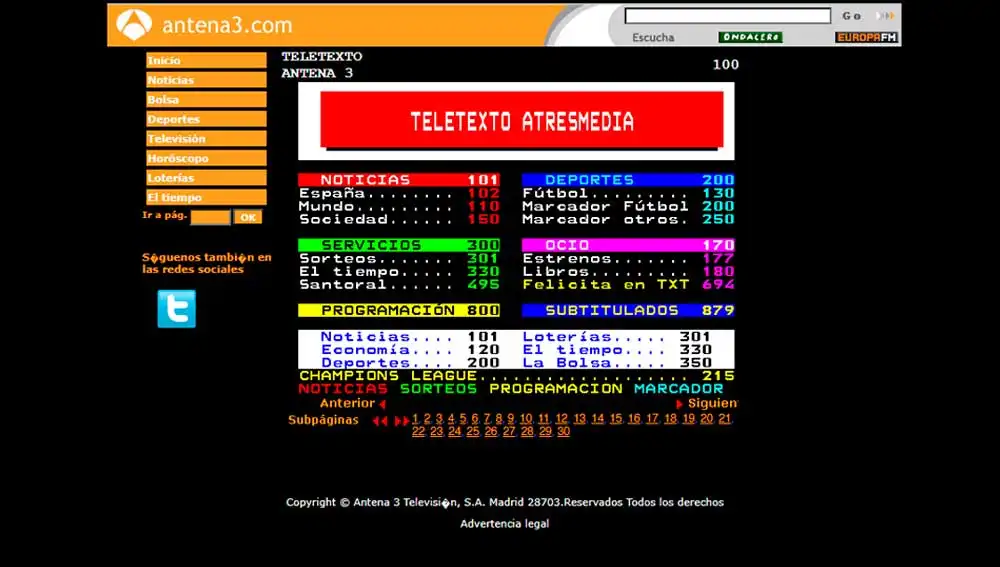Click the Anterior red arrow
Screen dimensions: 1000x567
click(x=382, y=404)
